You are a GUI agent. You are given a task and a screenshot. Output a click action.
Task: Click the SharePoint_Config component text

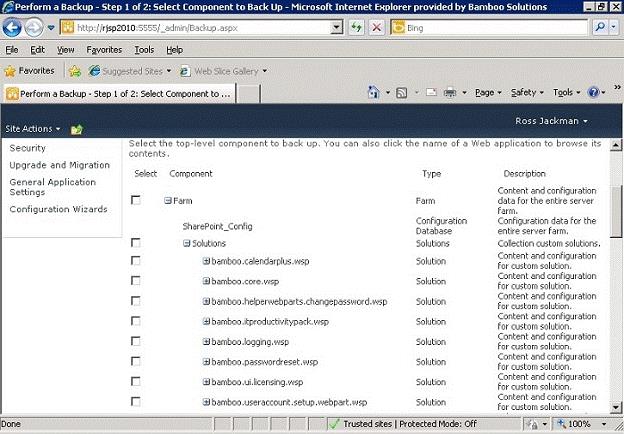tap(217, 226)
